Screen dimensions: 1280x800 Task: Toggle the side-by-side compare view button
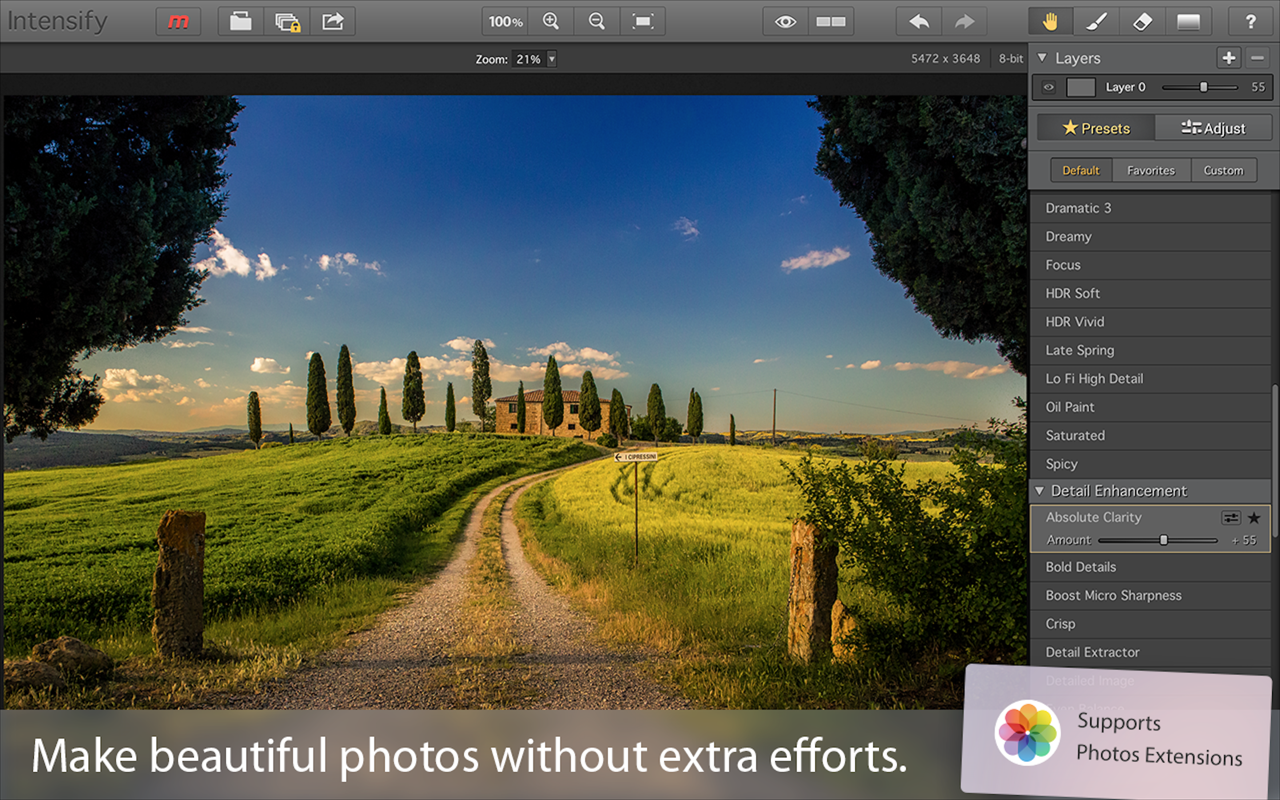click(831, 21)
